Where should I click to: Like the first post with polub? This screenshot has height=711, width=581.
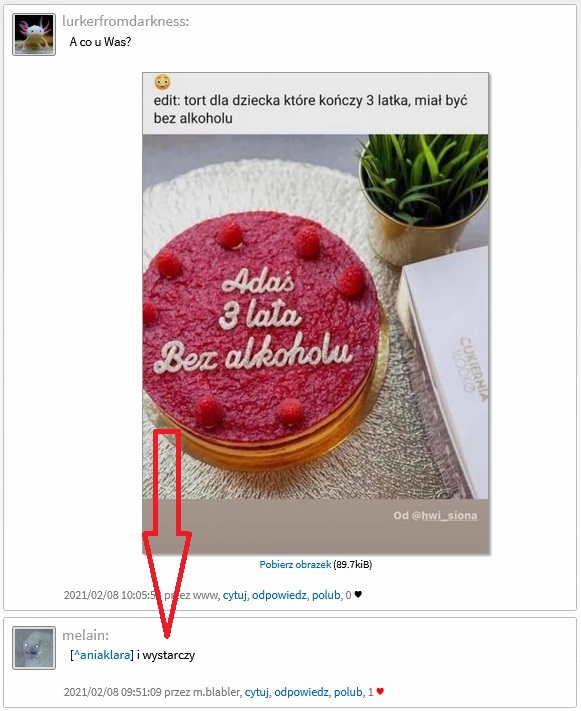[x=326, y=595]
